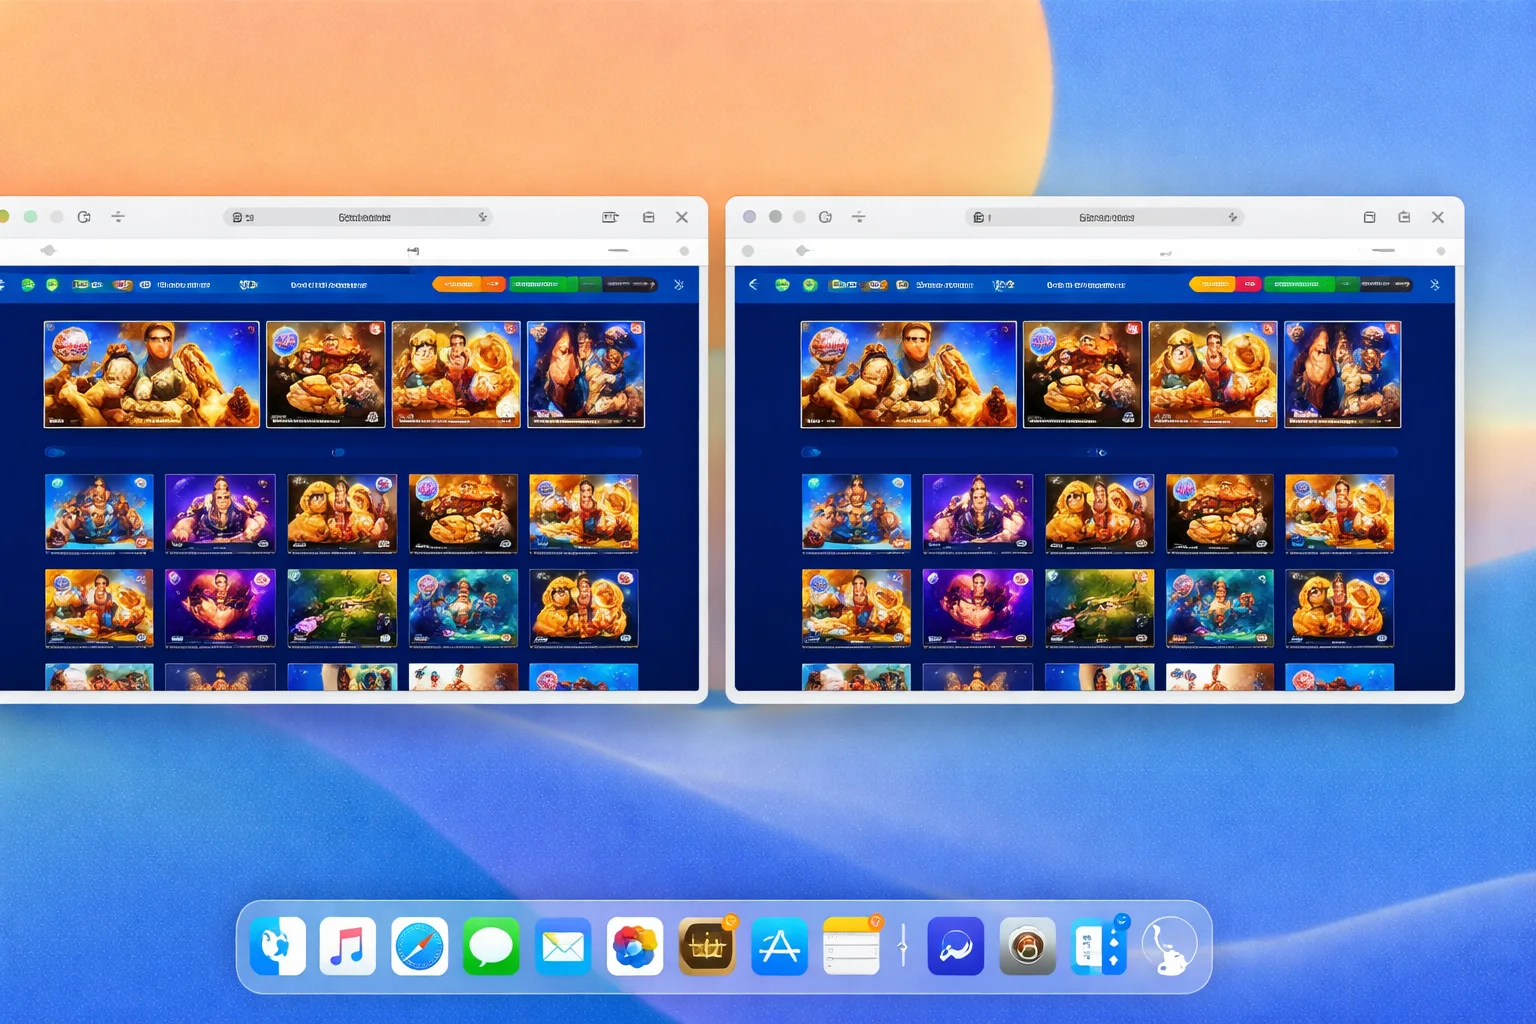Image resolution: width=1536 pixels, height=1024 pixels.
Task: Click the pin icon in right window's blue bar
Action: (1435, 285)
